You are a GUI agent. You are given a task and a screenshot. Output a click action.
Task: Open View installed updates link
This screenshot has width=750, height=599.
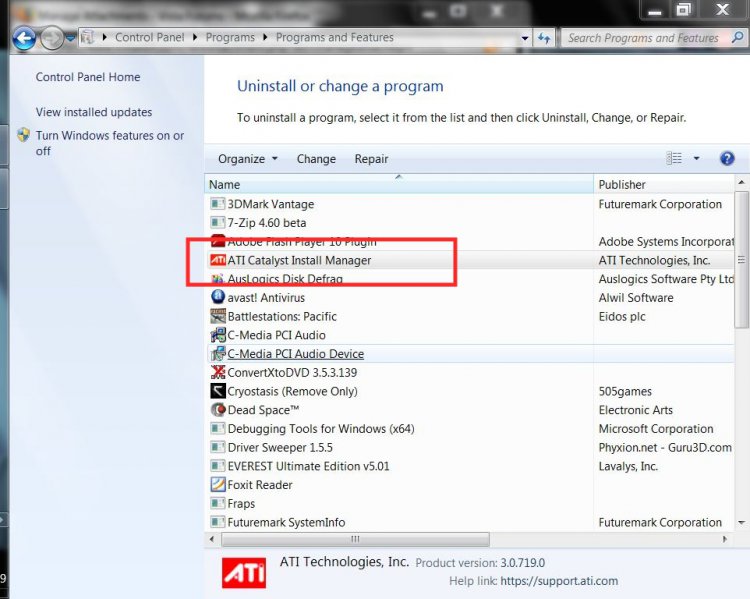pos(94,112)
